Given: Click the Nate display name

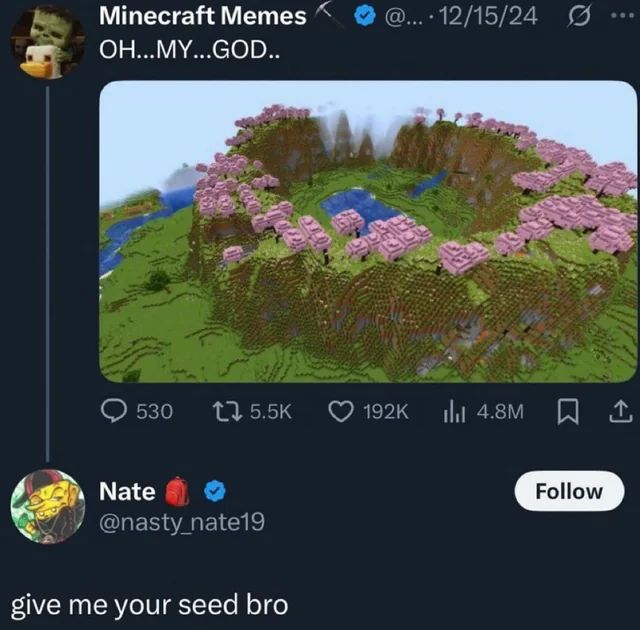Looking at the screenshot, I should point(127,491).
